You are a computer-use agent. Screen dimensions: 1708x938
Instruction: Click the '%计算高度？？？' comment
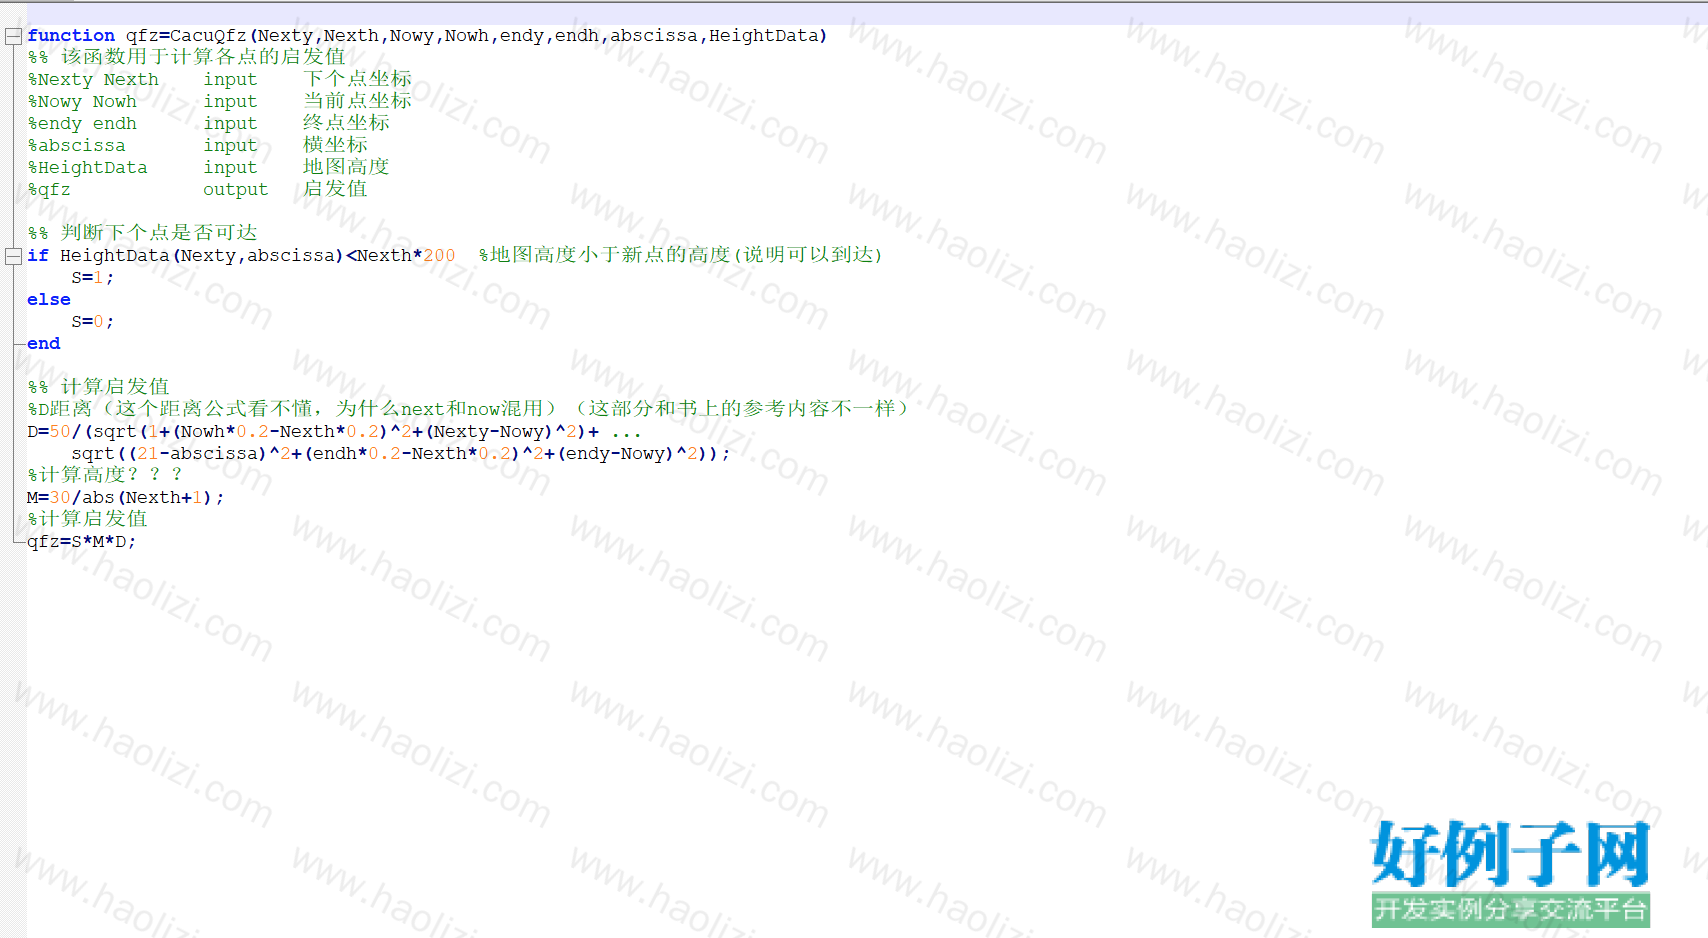point(105,474)
